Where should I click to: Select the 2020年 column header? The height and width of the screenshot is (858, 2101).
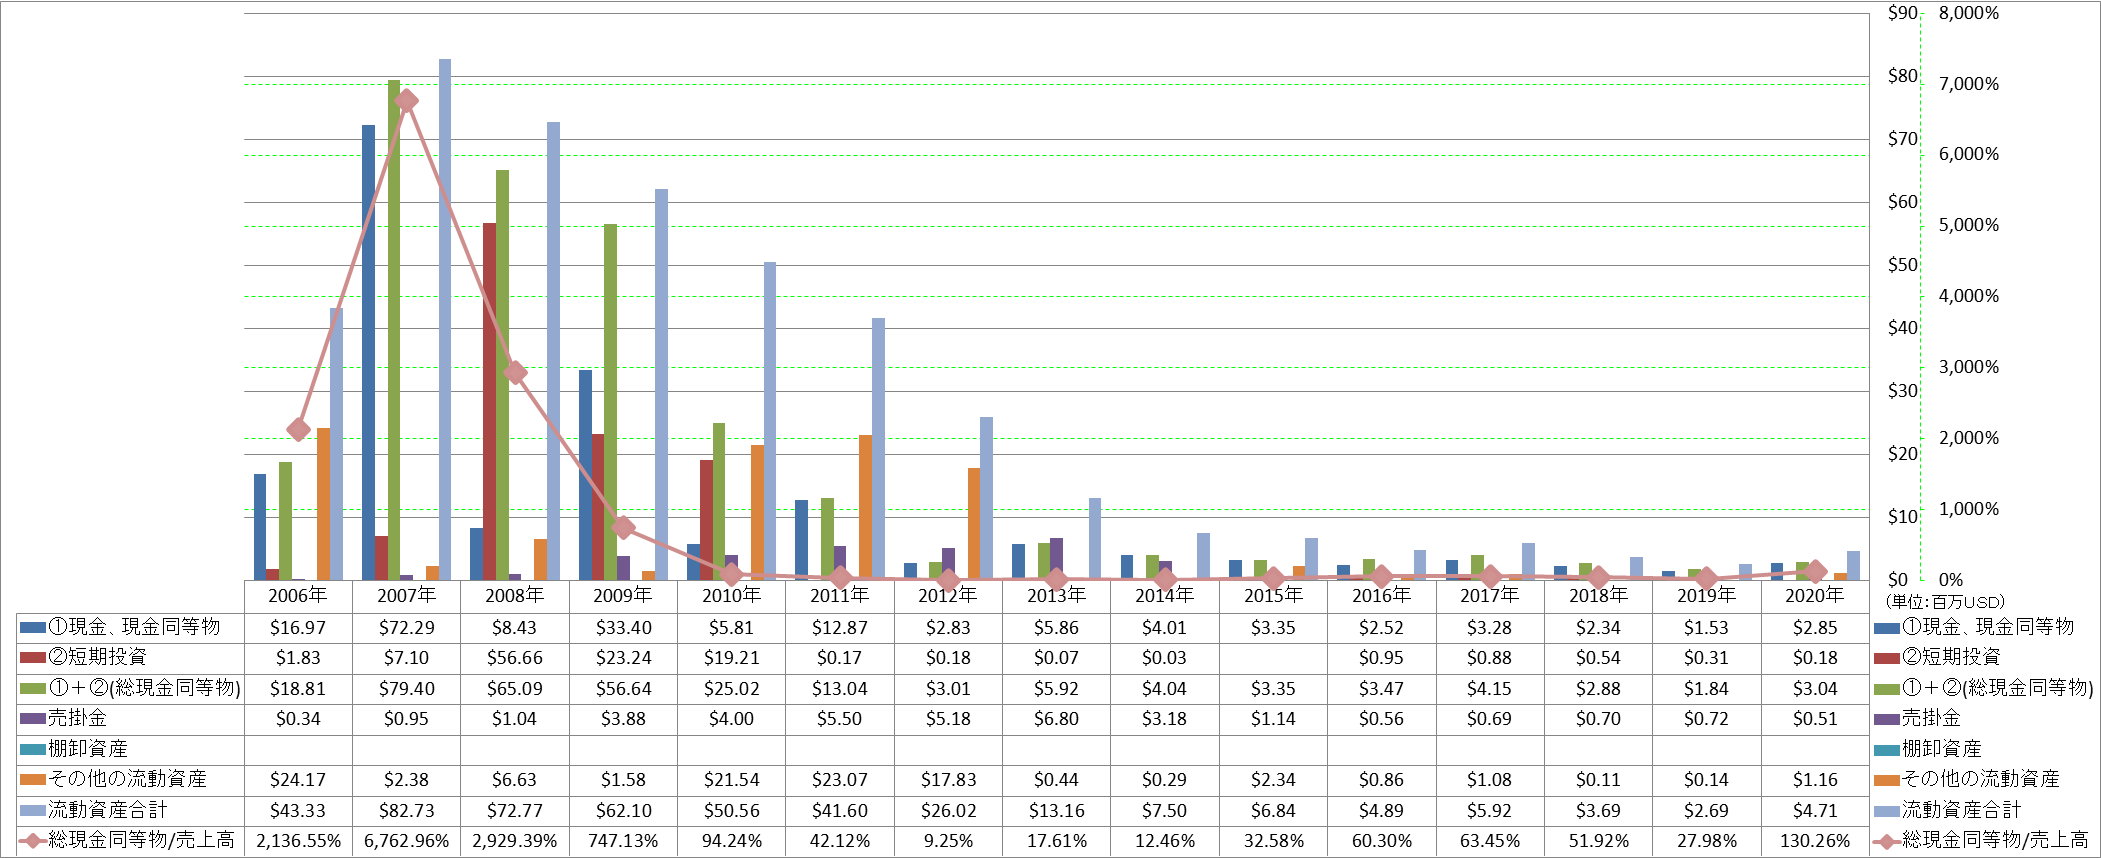[1815, 596]
